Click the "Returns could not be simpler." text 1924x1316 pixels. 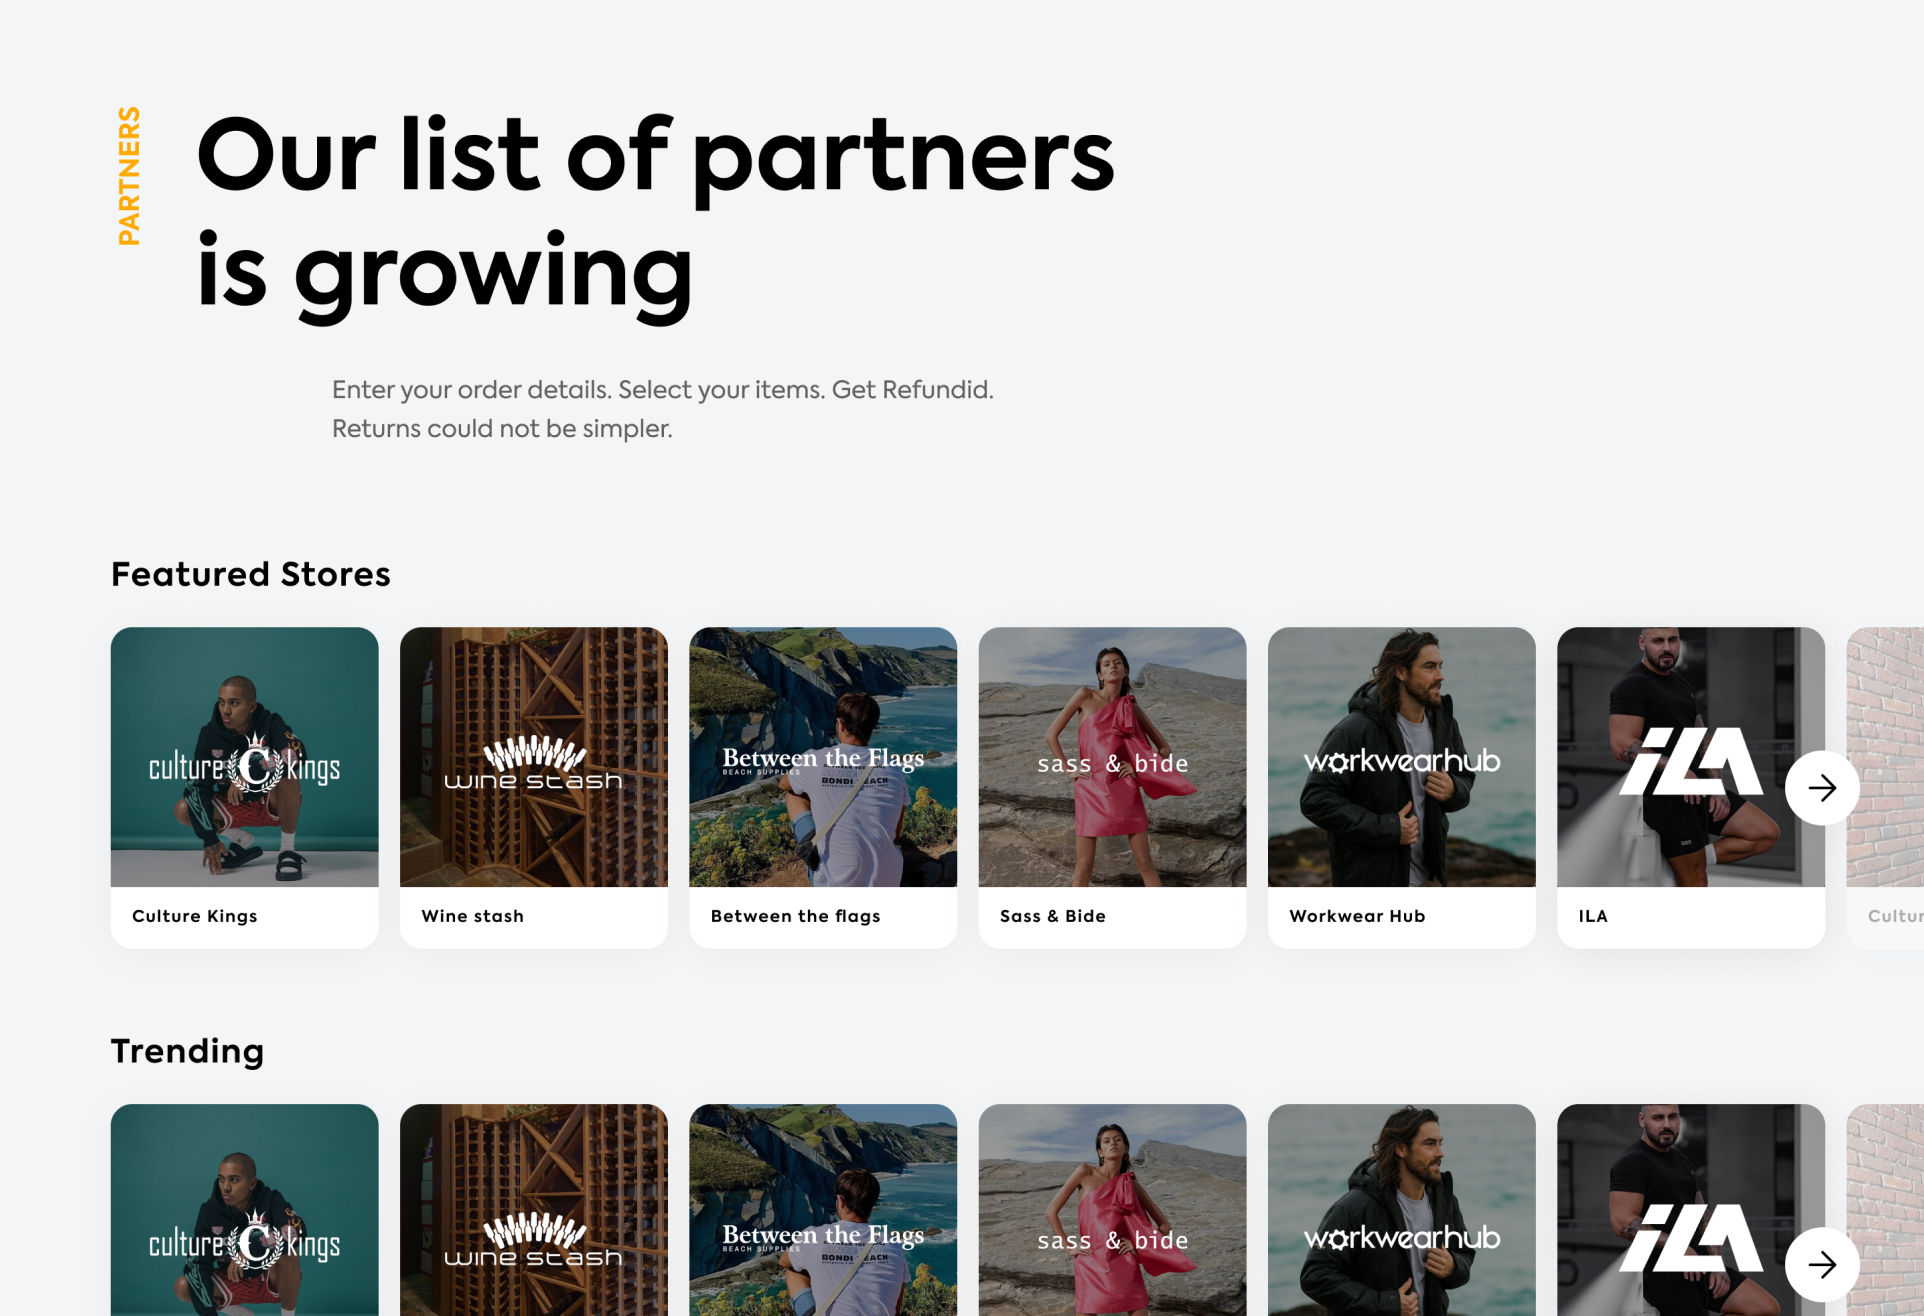pos(502,429)
